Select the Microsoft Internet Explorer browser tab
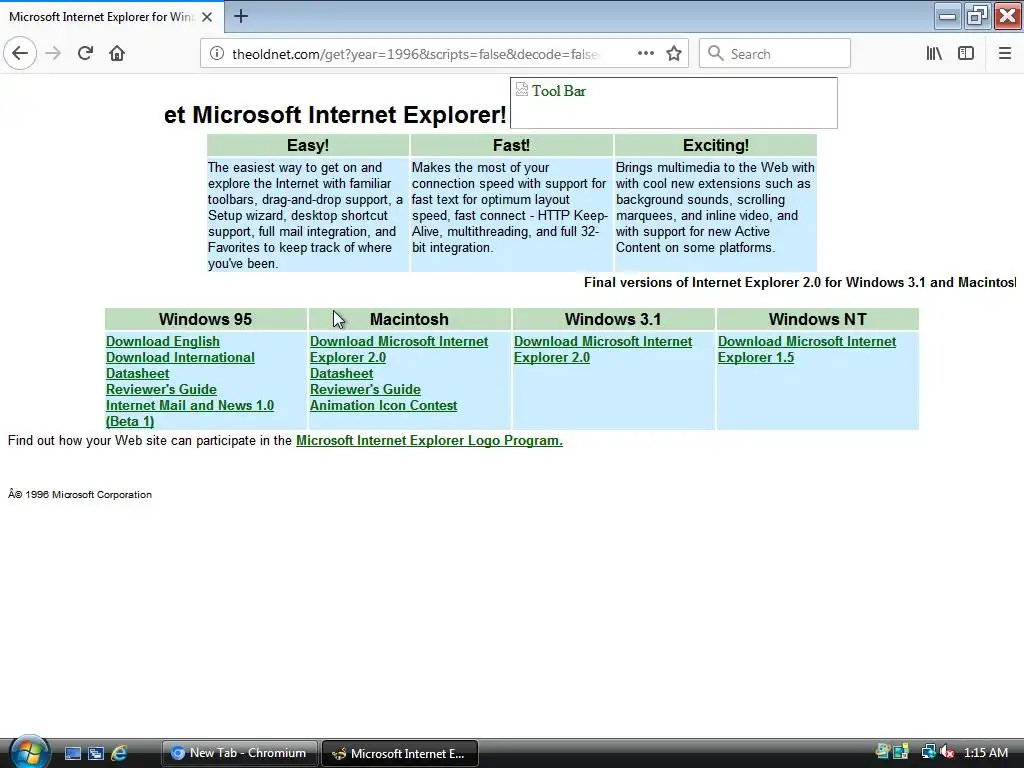Image resolution: width=1024 pixels, height=768 pixels. (x=112, y=17)
